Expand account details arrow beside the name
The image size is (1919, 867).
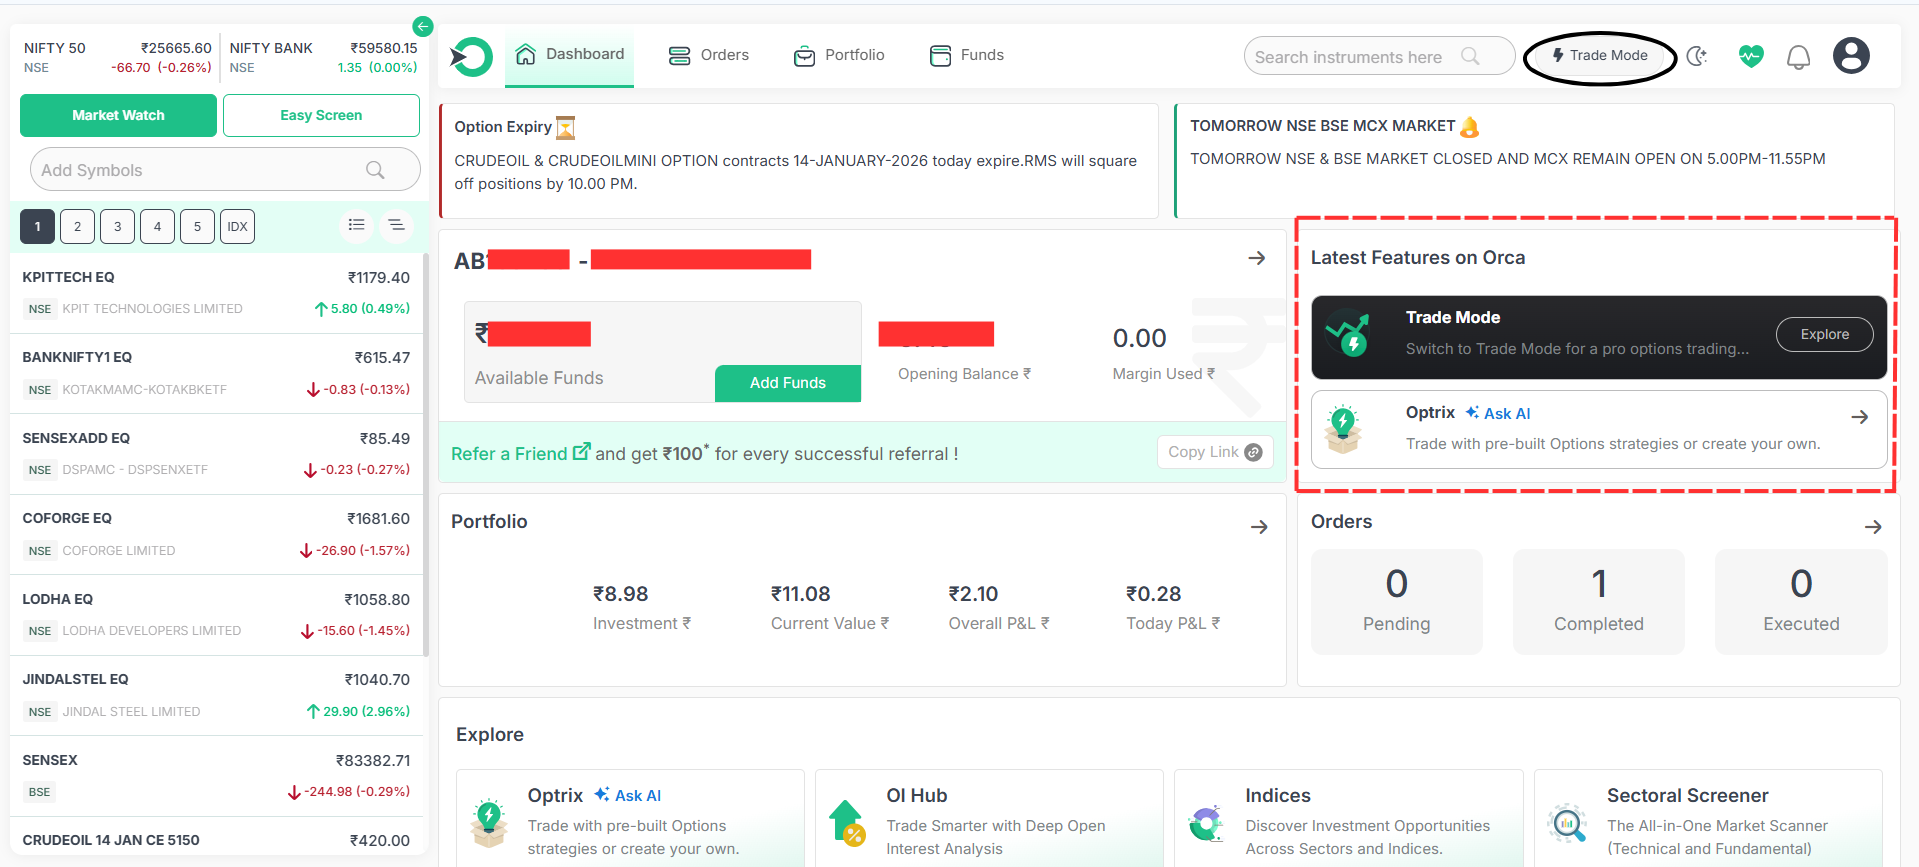[1257, 258]
